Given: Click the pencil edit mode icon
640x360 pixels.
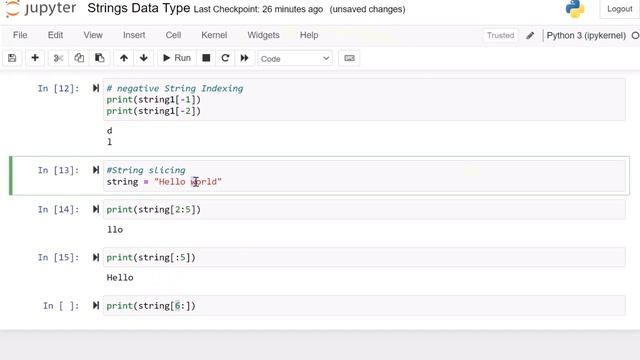Looking at the screenshot, I should (x=530, y=36).
